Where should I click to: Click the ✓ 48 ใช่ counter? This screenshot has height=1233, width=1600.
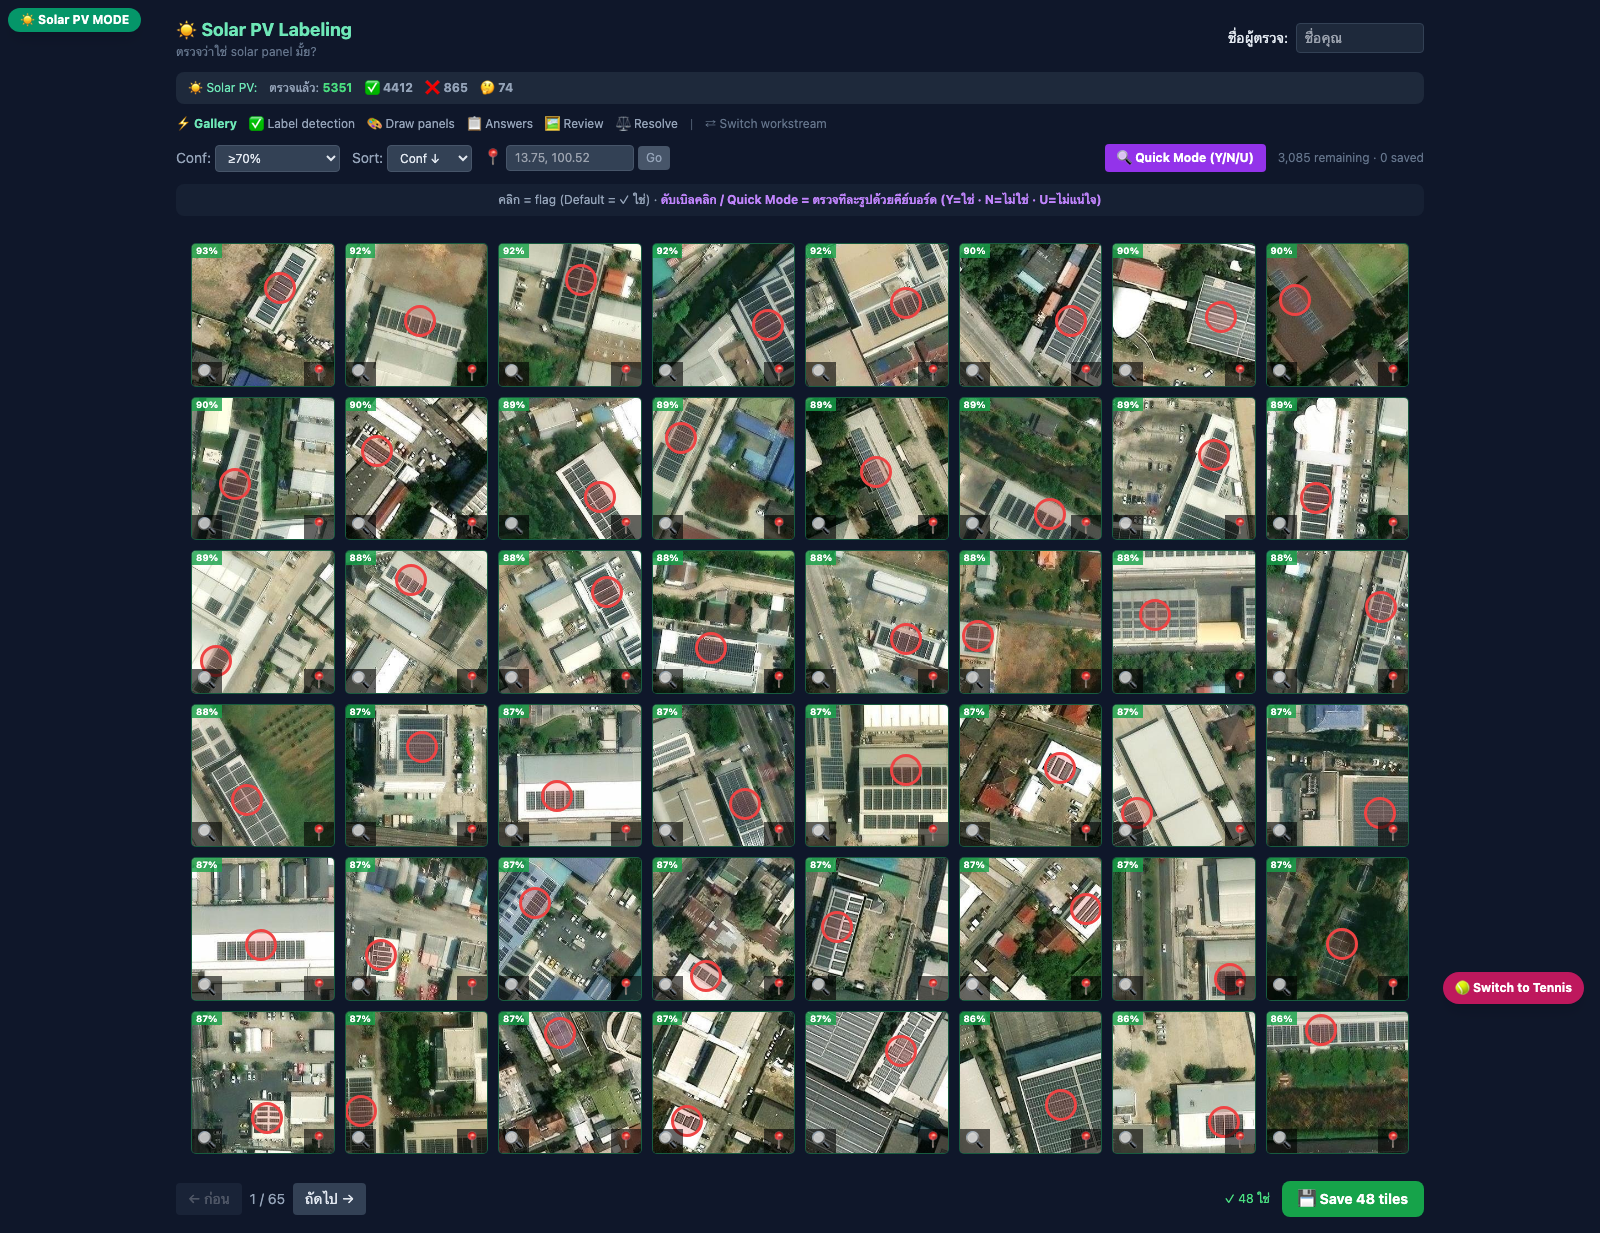(1247, 1199)
